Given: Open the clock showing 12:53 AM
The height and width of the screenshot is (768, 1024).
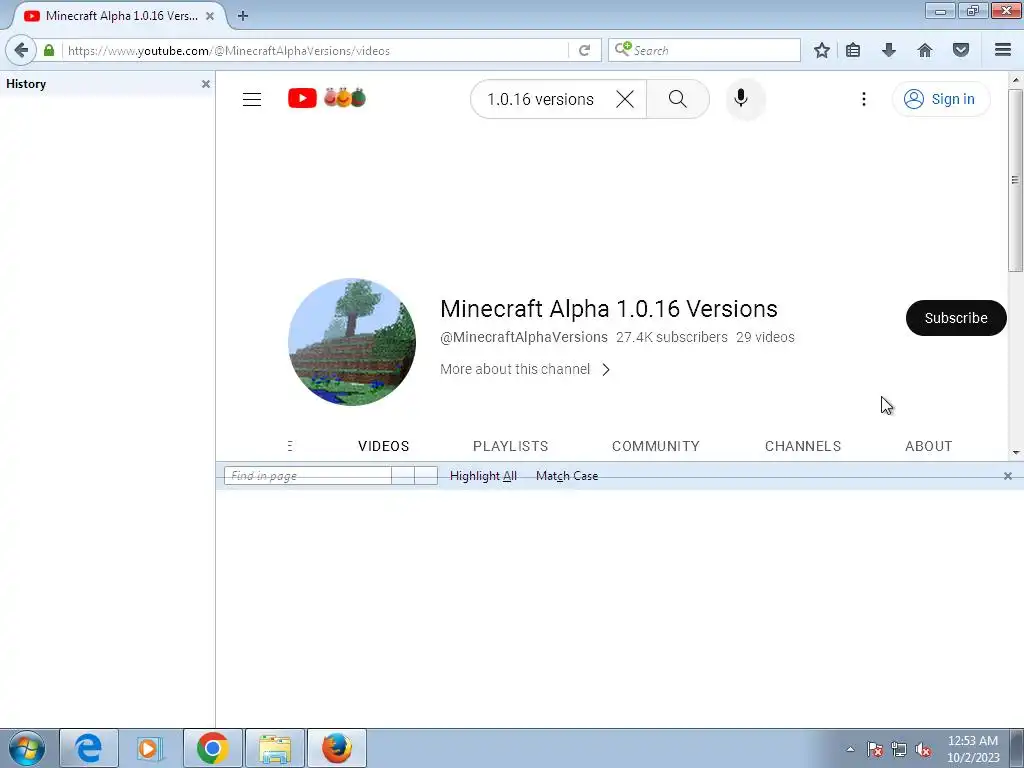Looking at the screenshot, I should pyautogui.click(x=973, y=749).
